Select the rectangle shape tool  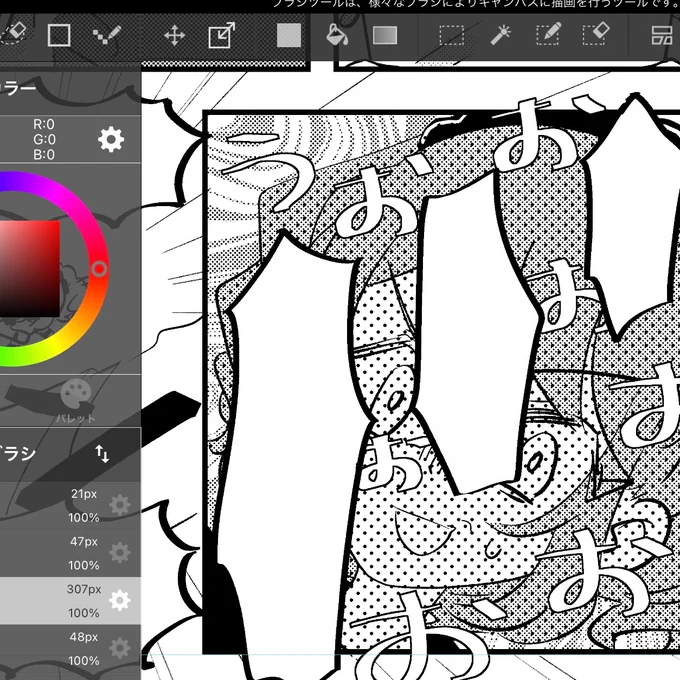59,35
